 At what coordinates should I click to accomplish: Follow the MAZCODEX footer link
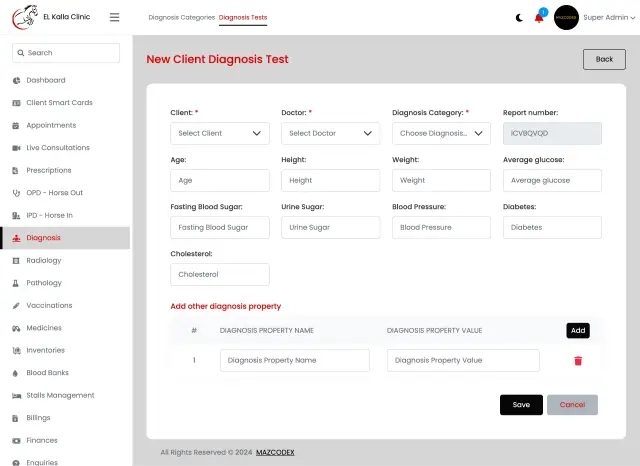[275, 453]
